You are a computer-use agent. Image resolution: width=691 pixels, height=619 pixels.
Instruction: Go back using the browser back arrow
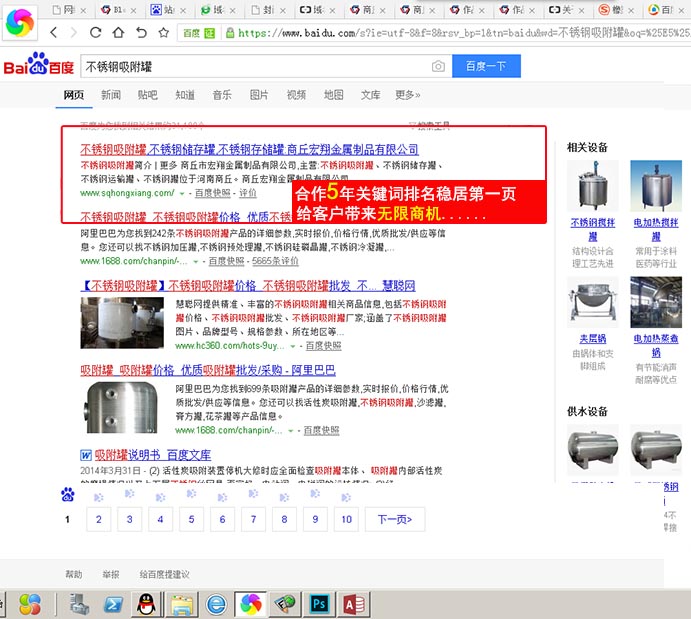[x=54, y=32]
